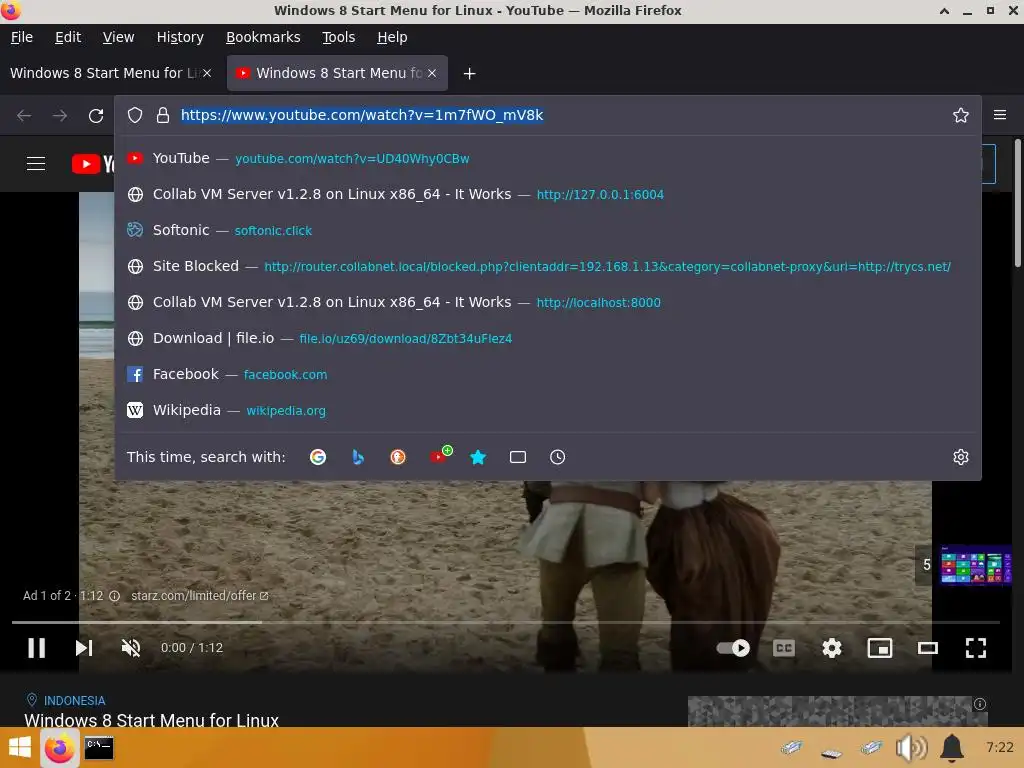The width and height of the screenshot is (1024, 768).
Task: Click the taskbar clock showing 7:22
Action: (x=999, y=747)
